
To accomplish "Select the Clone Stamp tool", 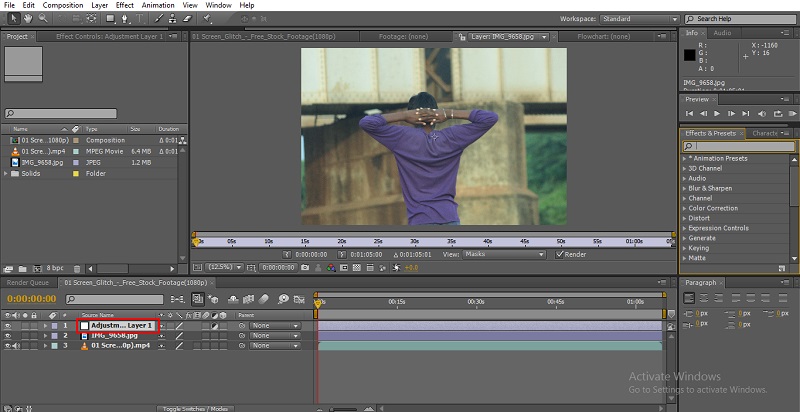I will (172, 18).
